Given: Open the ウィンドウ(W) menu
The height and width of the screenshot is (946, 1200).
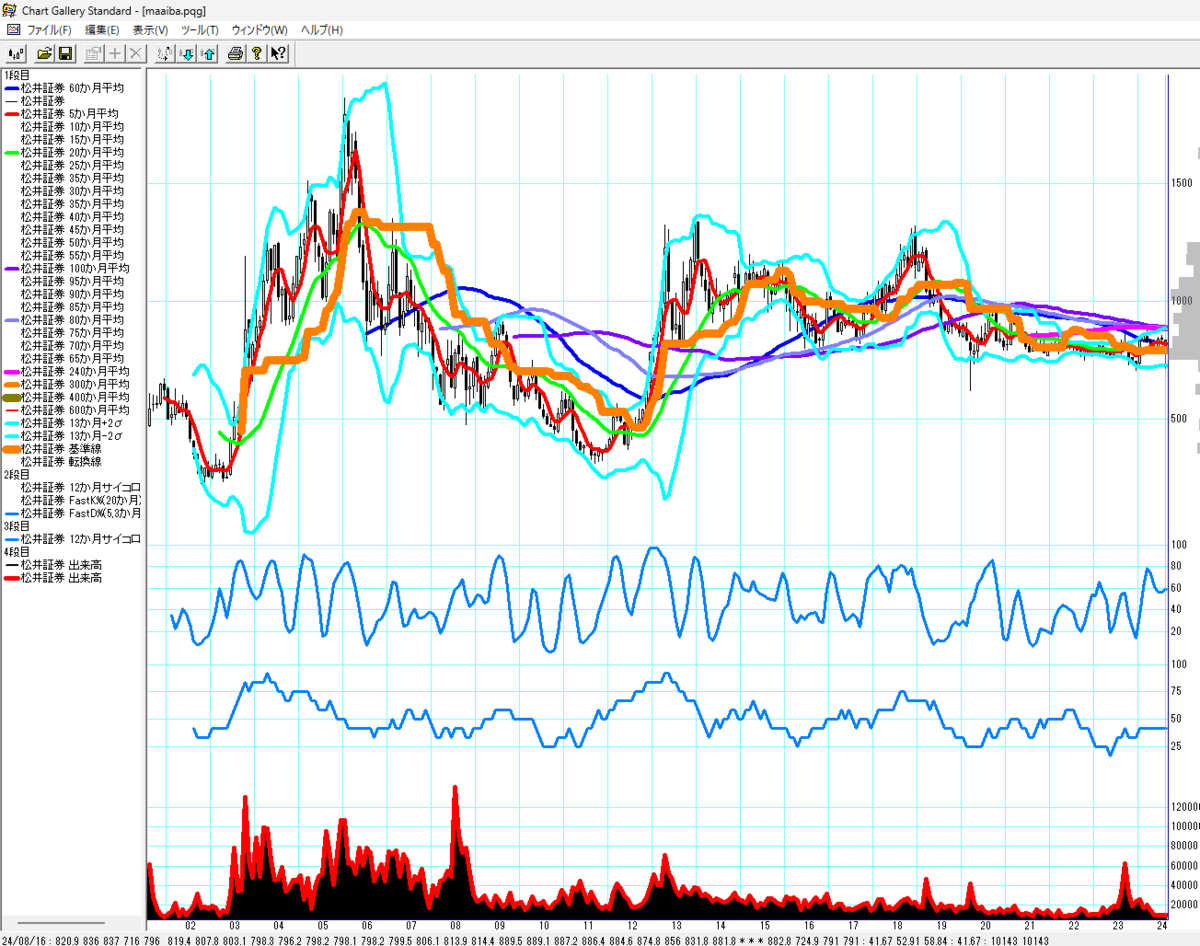Looking at the screenshot, I should 259,30.
